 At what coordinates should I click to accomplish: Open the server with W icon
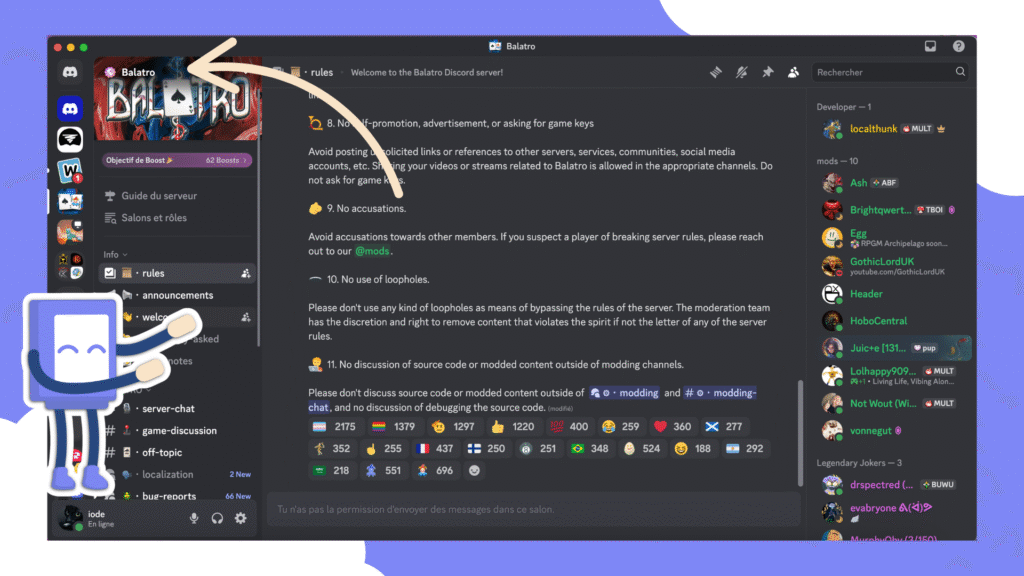click(x=70, y=171)
